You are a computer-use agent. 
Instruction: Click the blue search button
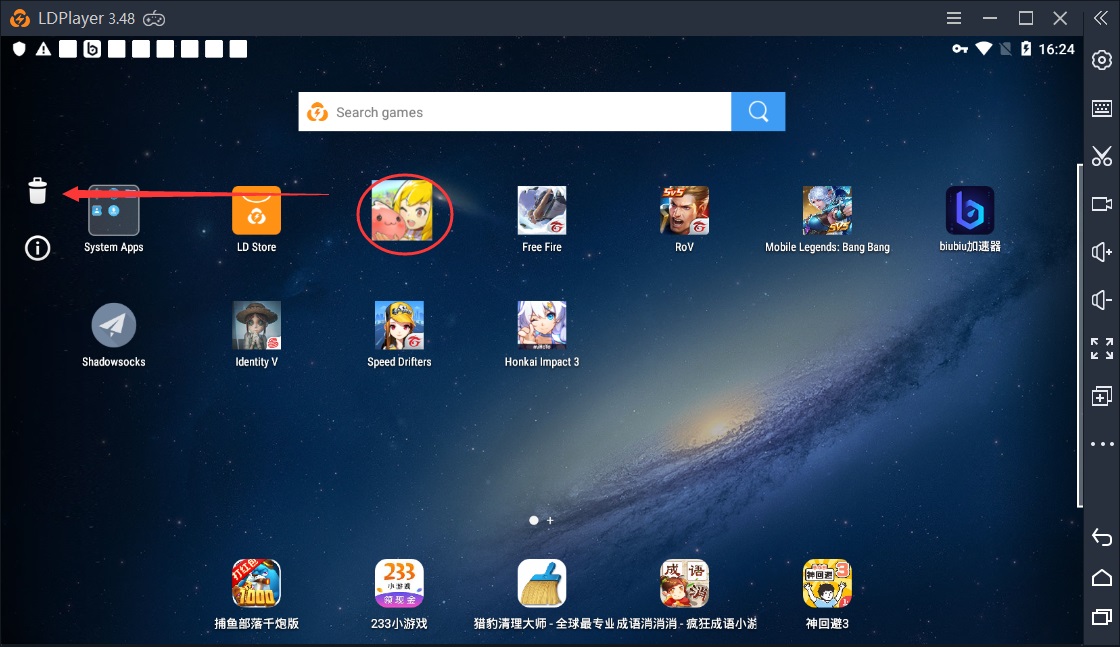(x=758, y=111)
